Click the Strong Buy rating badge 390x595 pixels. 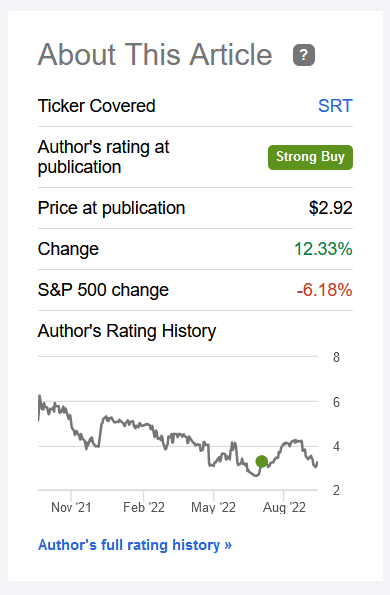pos(310,157)
